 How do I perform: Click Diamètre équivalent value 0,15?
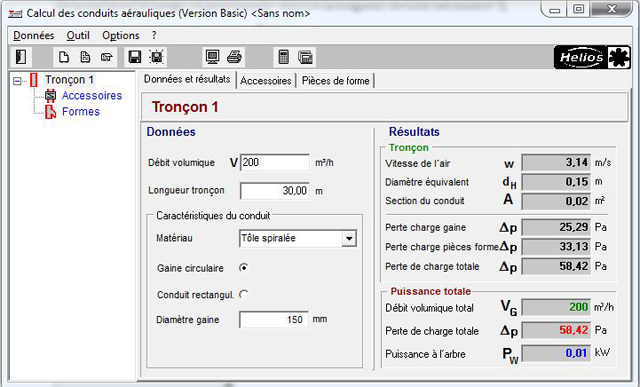pos(556,182)
